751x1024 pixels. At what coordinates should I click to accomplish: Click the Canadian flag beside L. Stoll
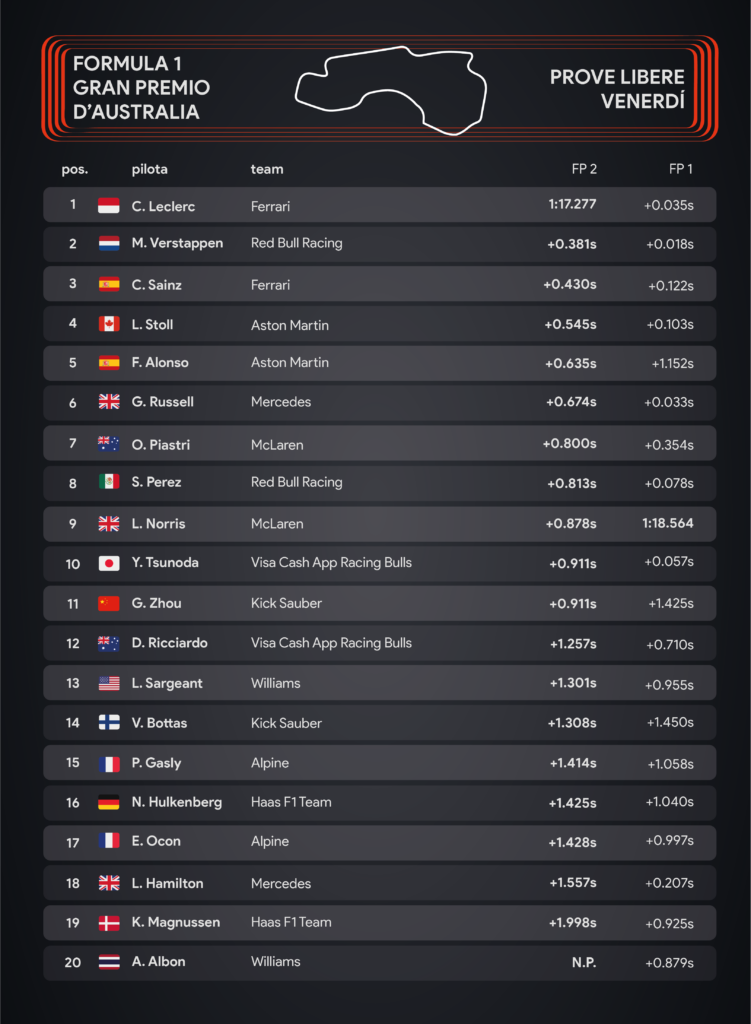[x=109, y=324]
